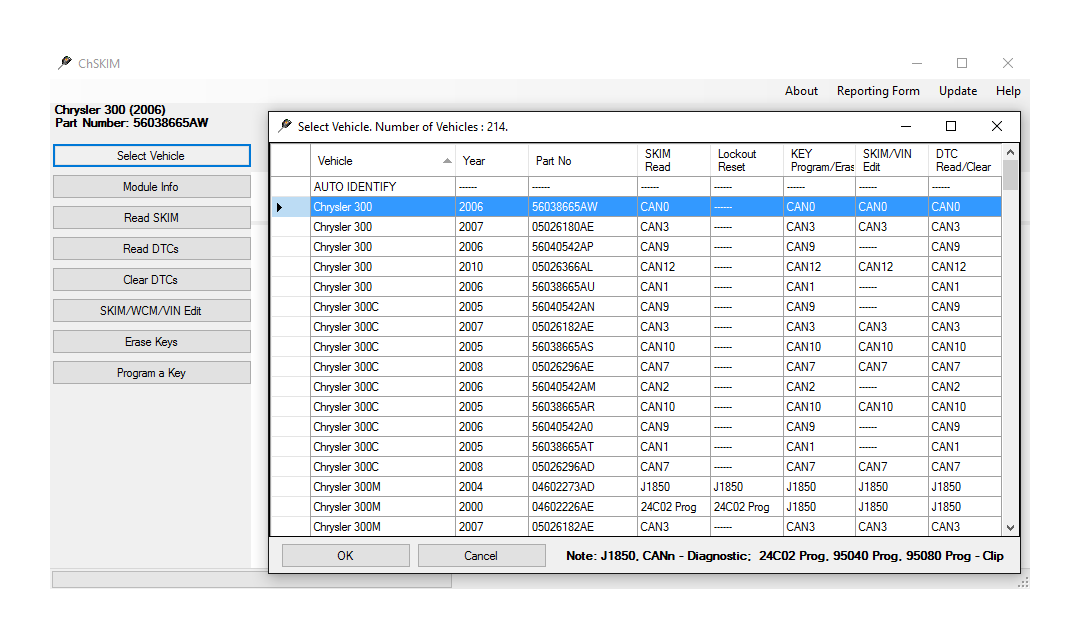
Task: Click the Lockout Reset column header
Action: (747, 160)
